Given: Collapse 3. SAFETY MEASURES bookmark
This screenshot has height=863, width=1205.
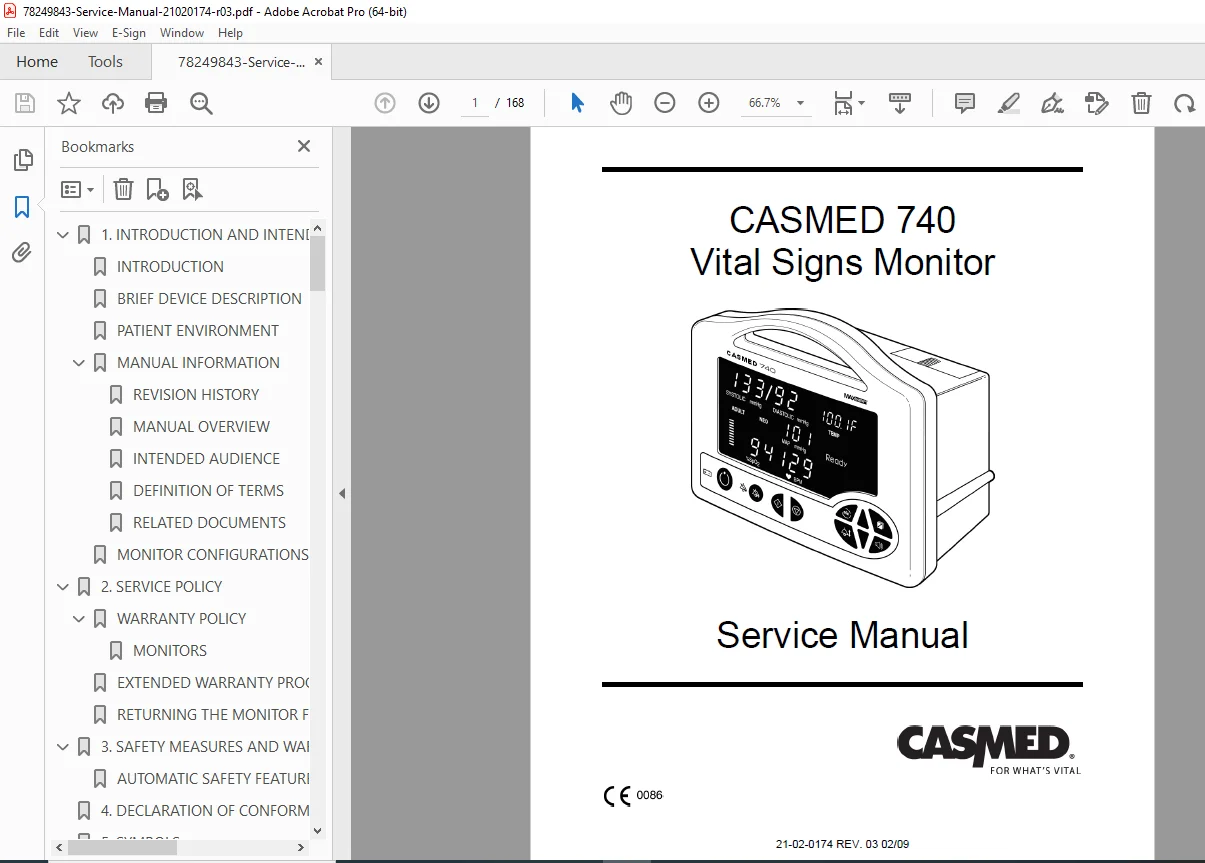Looking at the screenshot, I should pos(63,747).
